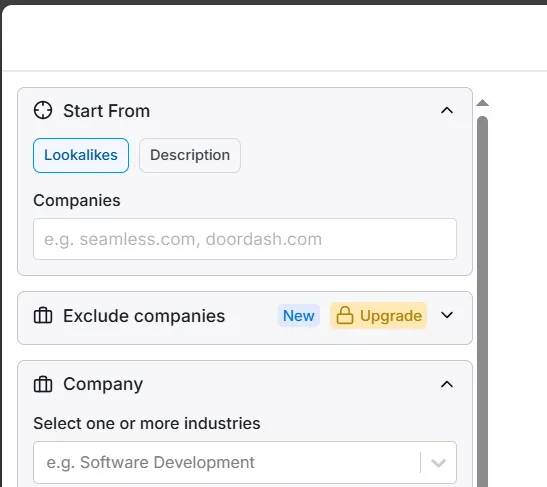This screenshot has height=487, width=547.
Task: Expand the Exclude companies section
Action: tap(447, 315)
